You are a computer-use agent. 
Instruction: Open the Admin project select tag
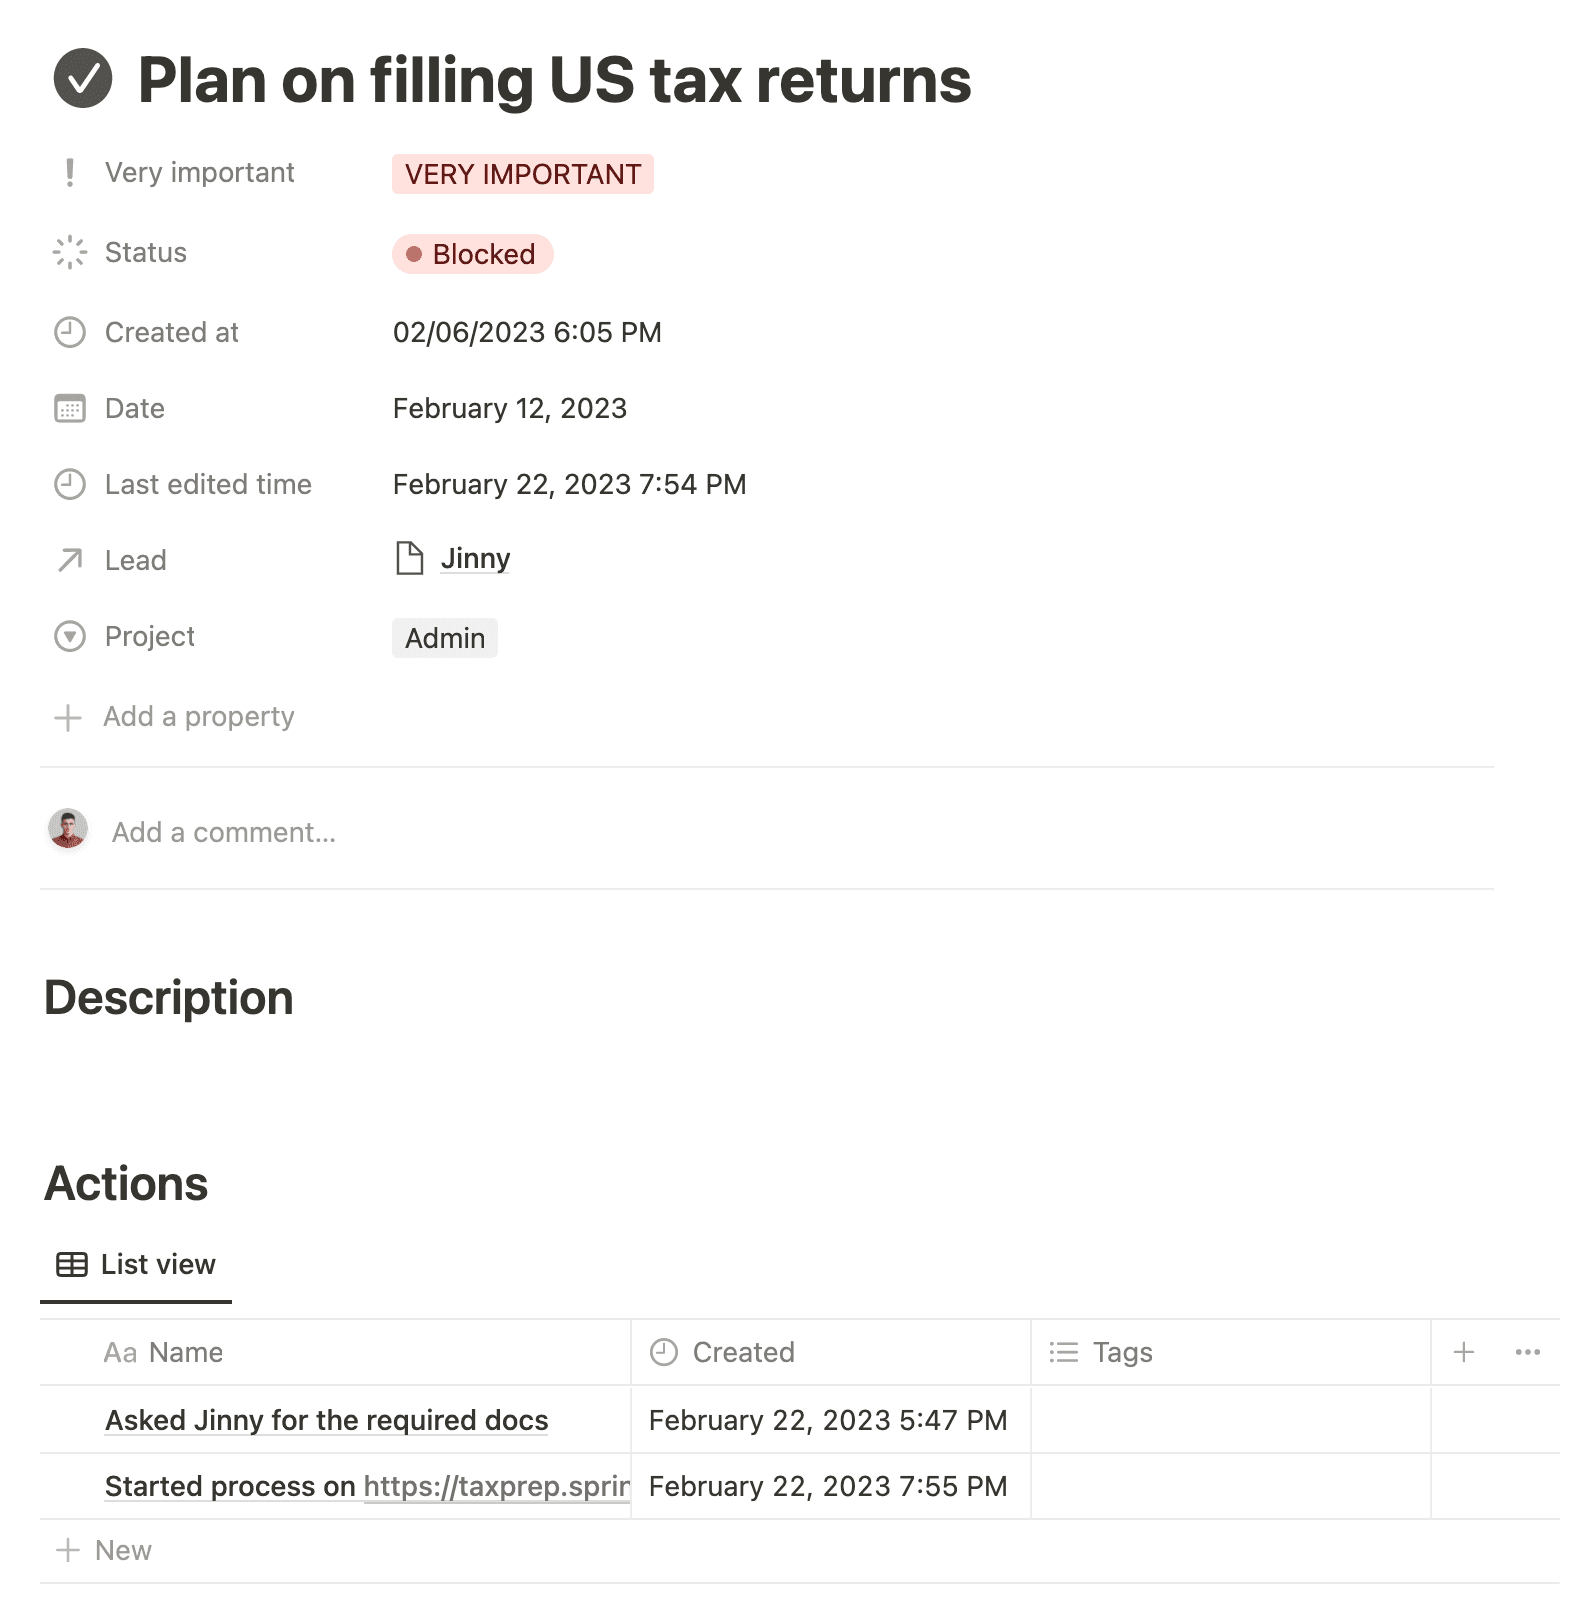(445, 638)
